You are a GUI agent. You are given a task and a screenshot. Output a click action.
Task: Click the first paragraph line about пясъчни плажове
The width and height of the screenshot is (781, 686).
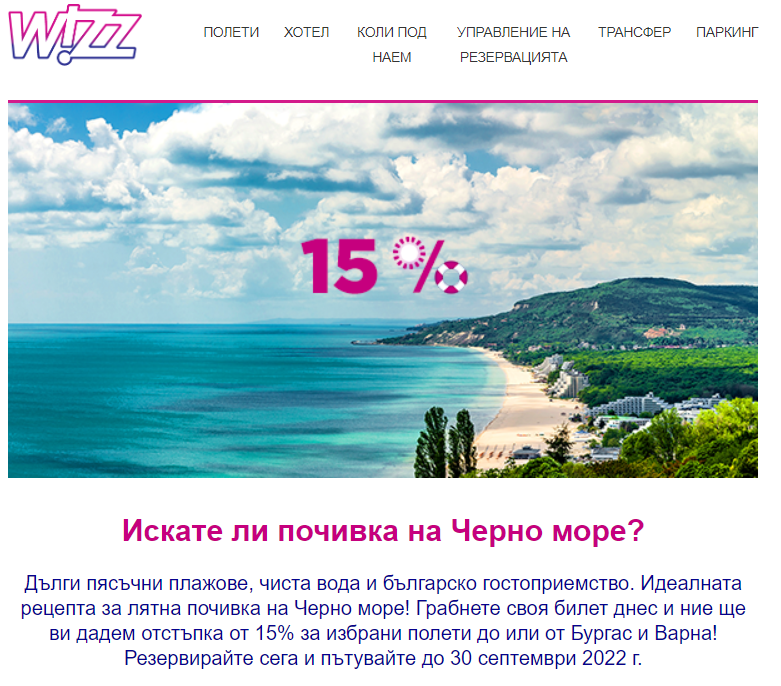click(383, 583)
